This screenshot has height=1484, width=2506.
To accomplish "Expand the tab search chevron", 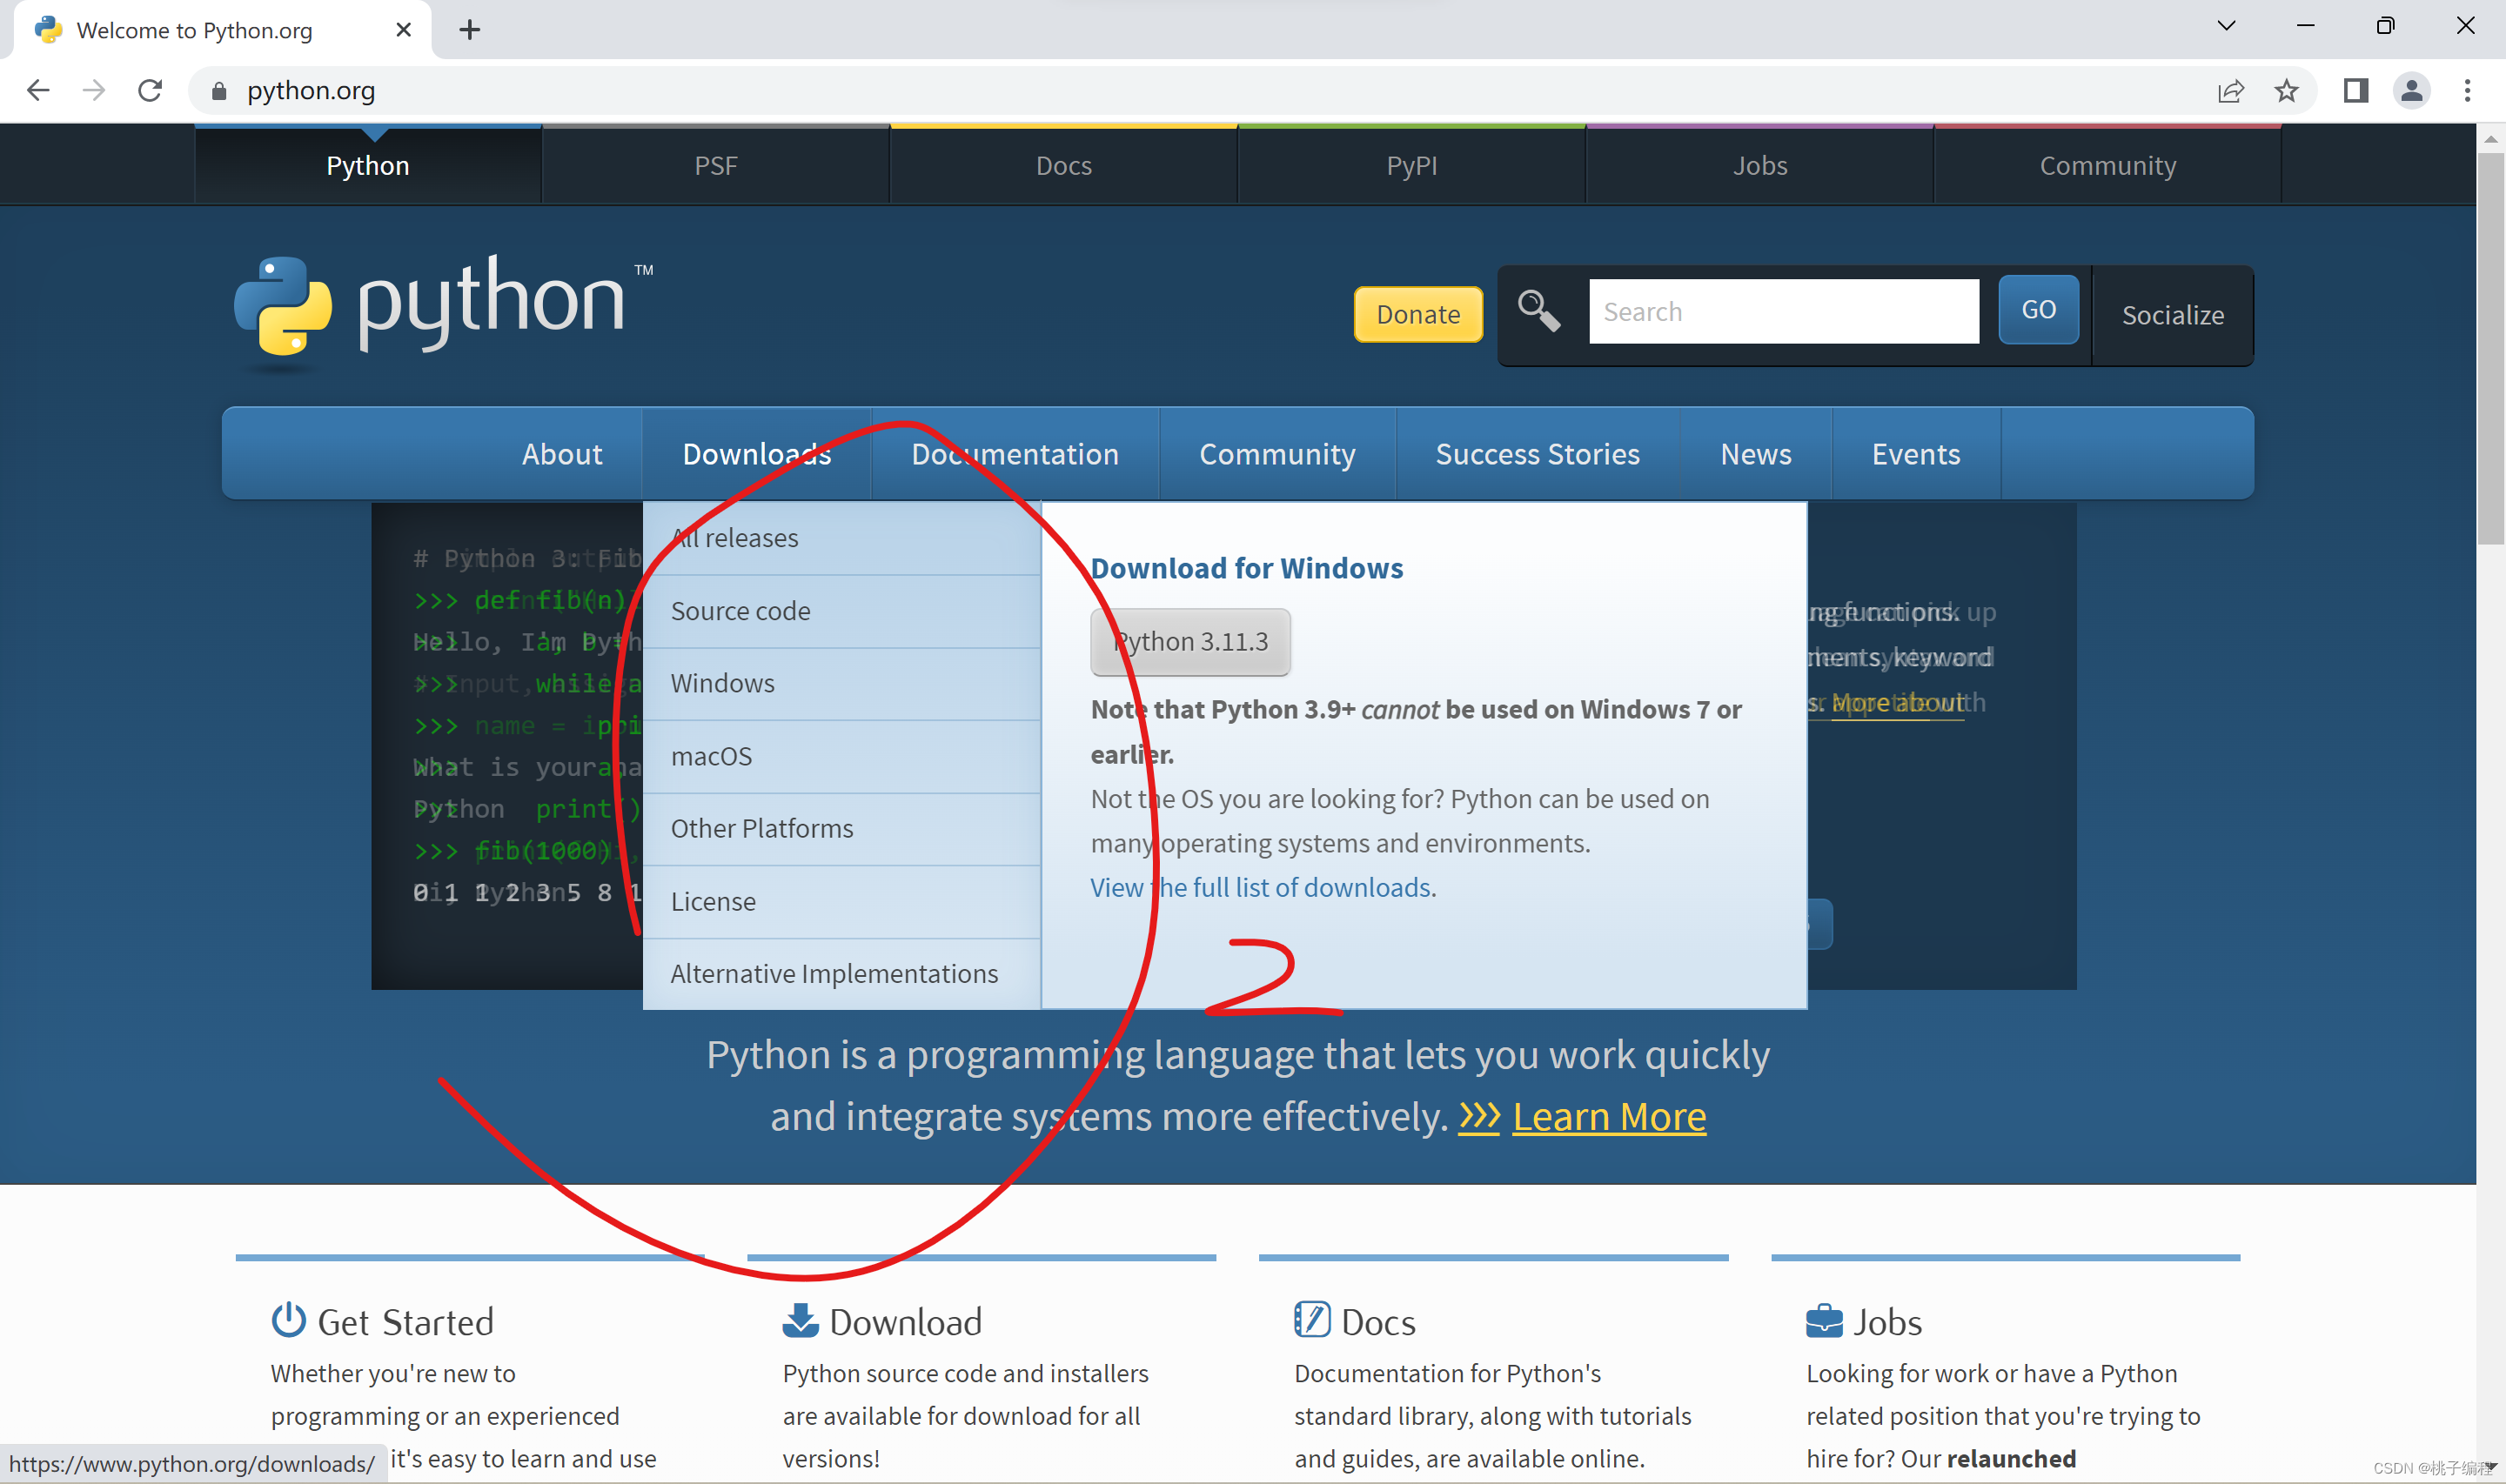I will coord(2226,27).
